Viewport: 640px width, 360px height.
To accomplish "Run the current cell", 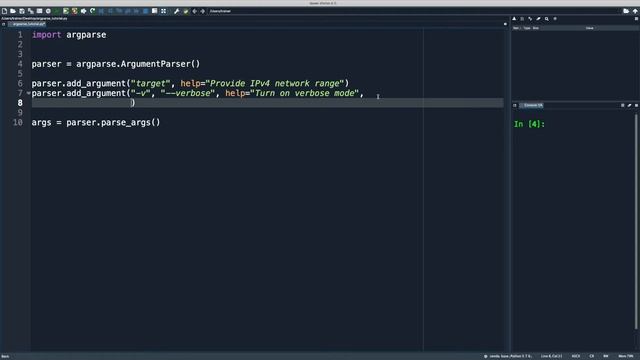I will (66, 11).
